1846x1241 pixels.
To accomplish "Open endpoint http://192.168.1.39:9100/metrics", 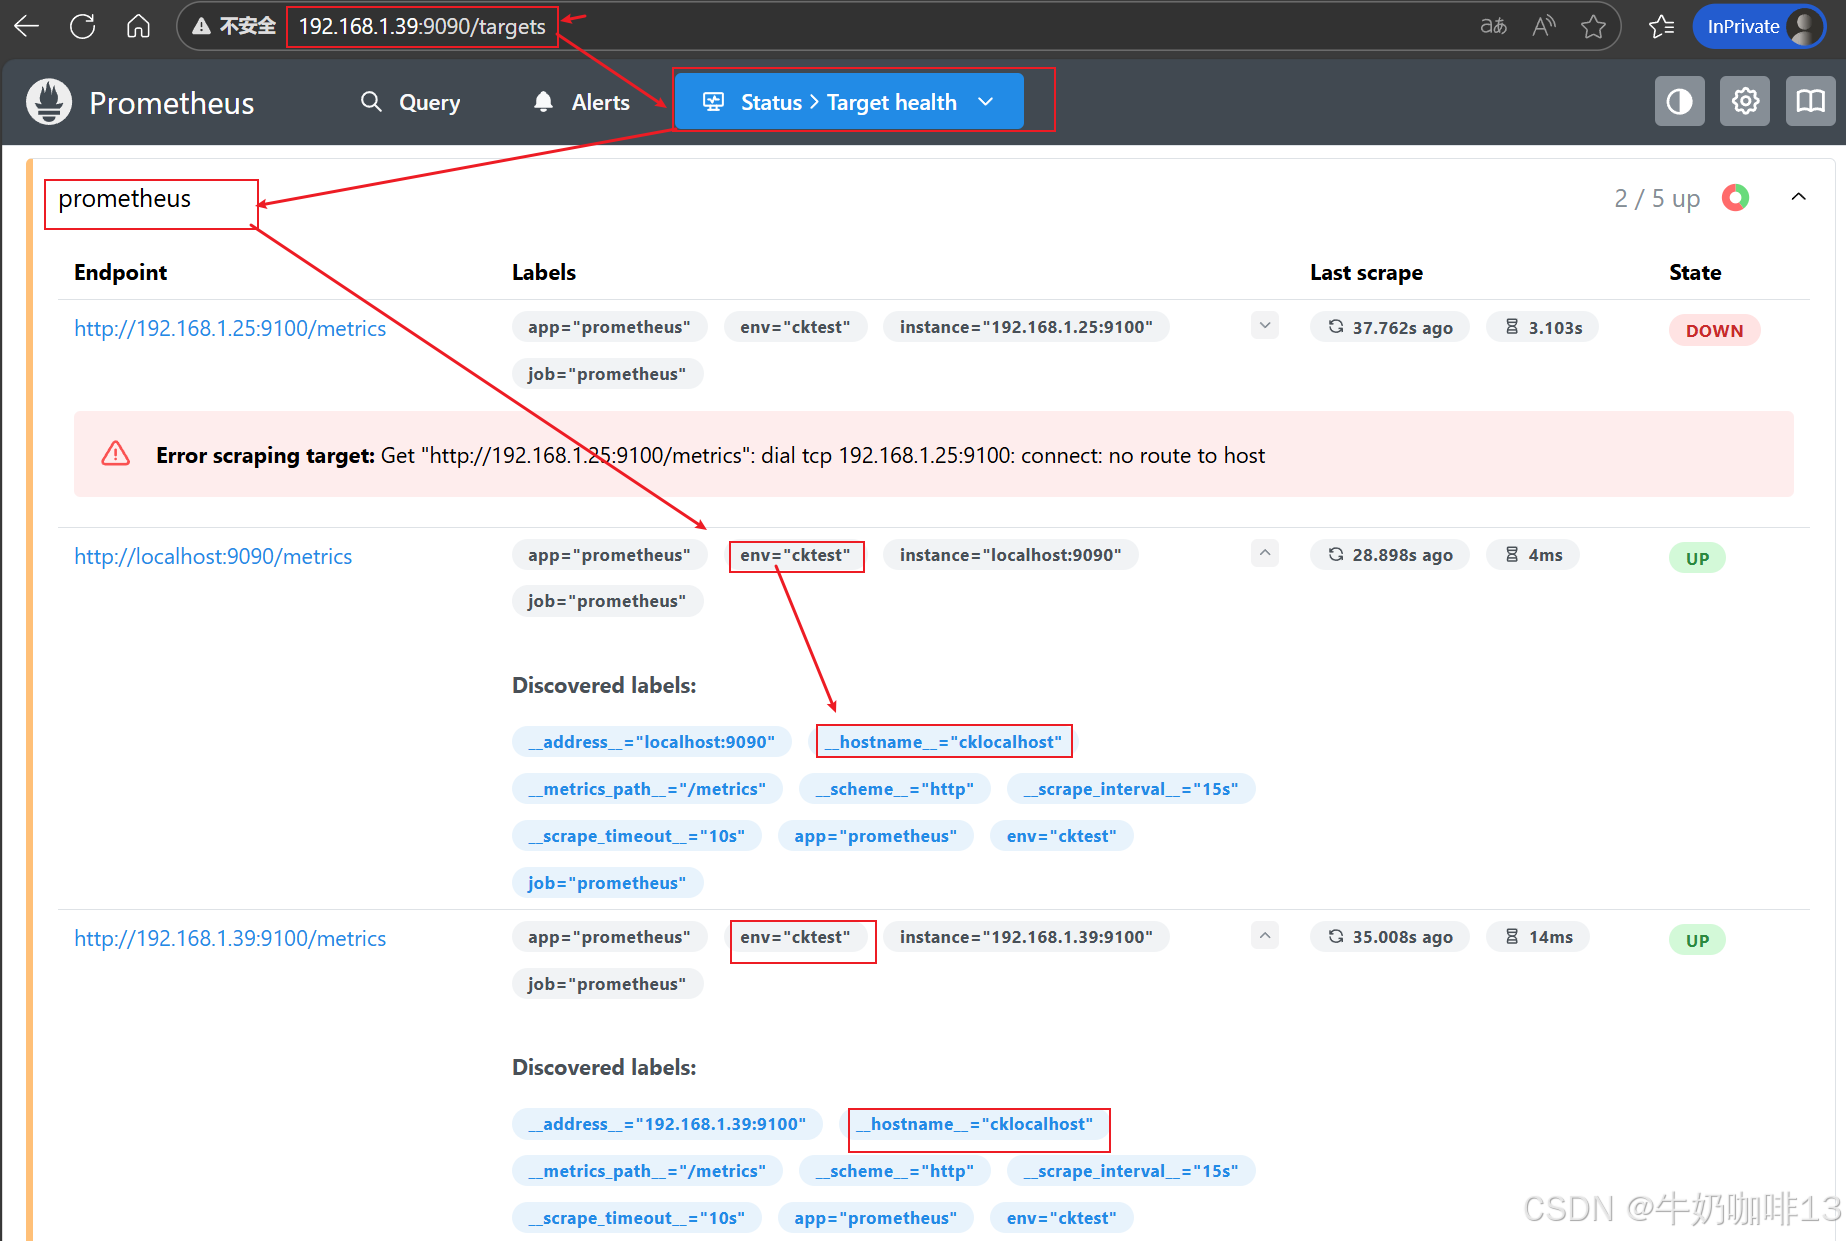I will click(x=230, y=938).
